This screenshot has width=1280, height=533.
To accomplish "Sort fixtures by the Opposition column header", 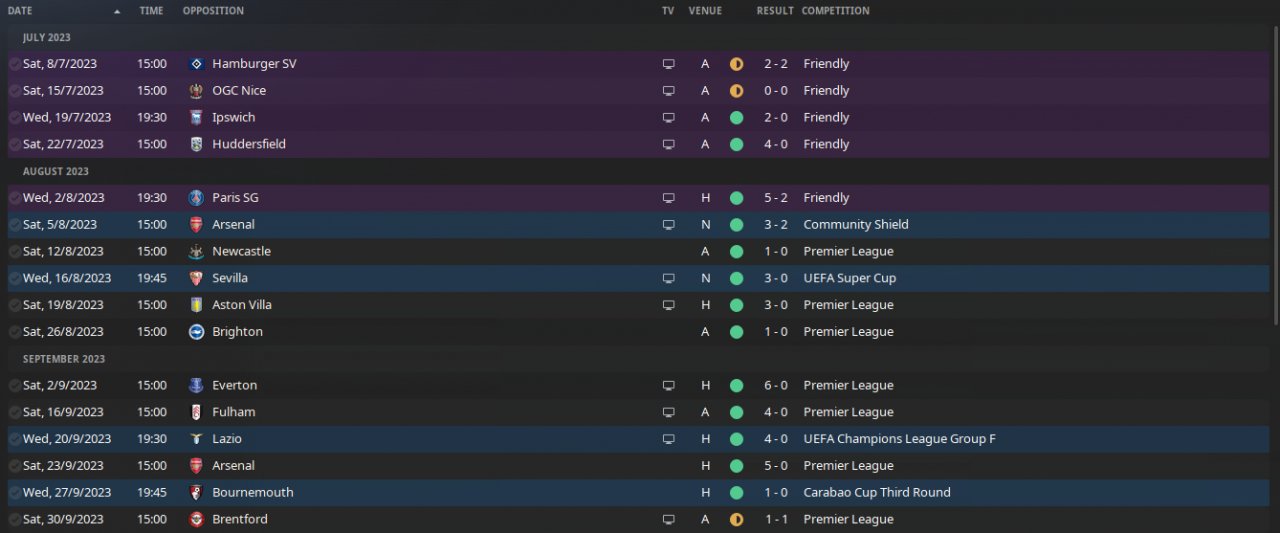I will tap(213, 11).
